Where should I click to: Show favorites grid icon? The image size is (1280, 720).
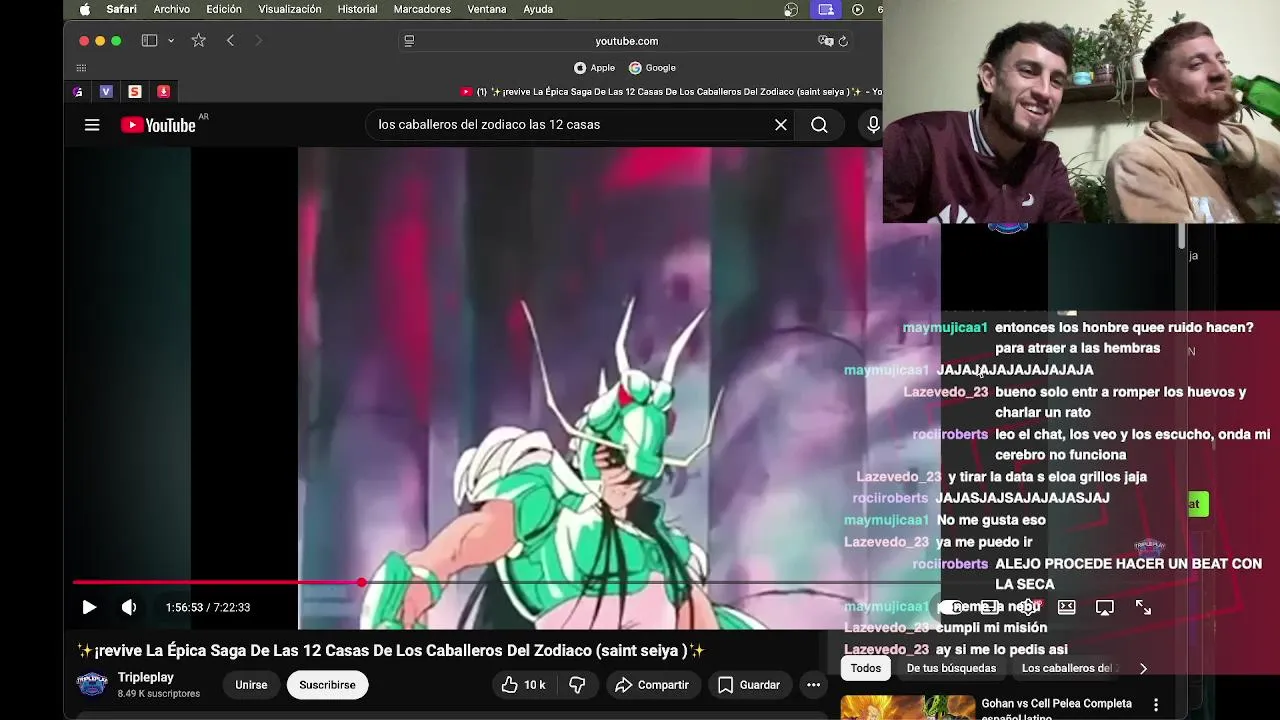(x=81, y=68)
